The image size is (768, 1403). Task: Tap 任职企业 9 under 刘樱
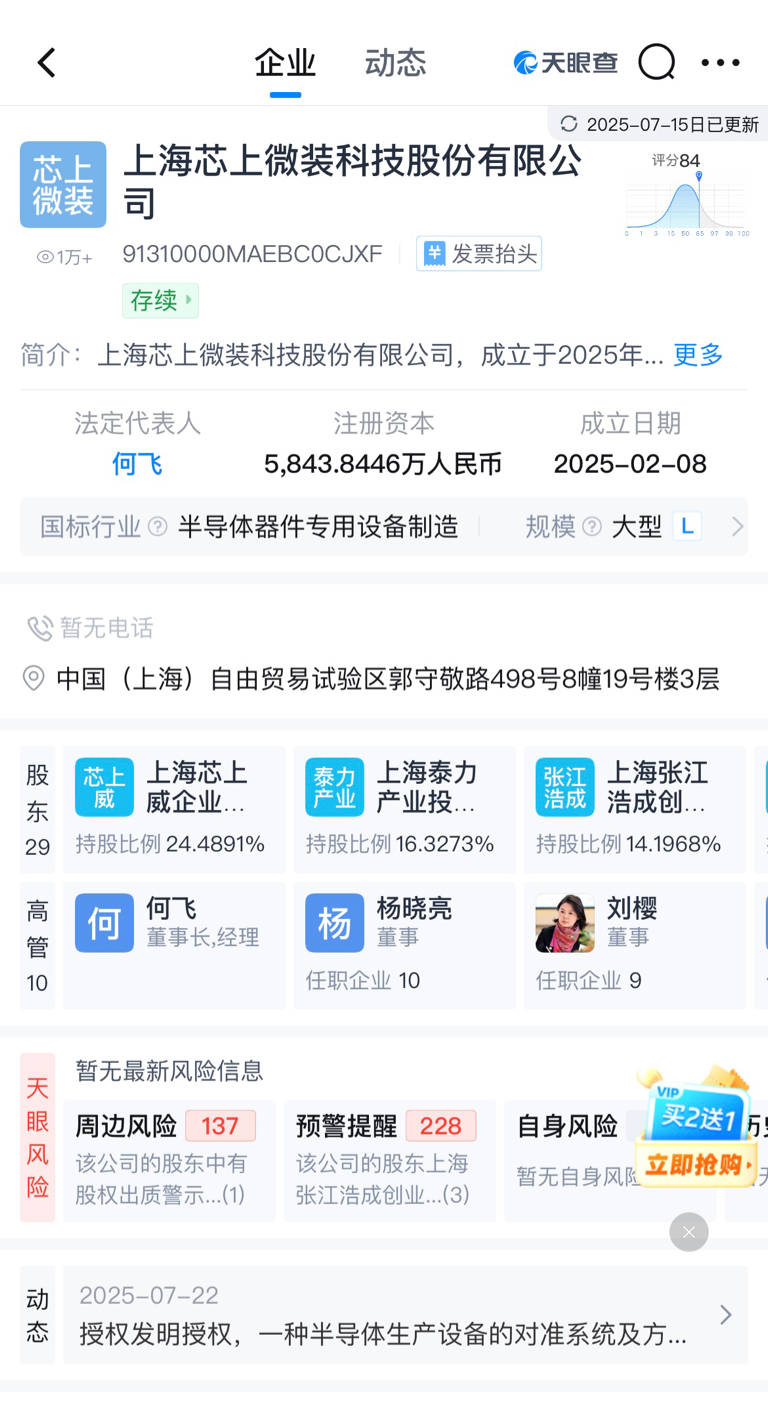click(589, 981)
